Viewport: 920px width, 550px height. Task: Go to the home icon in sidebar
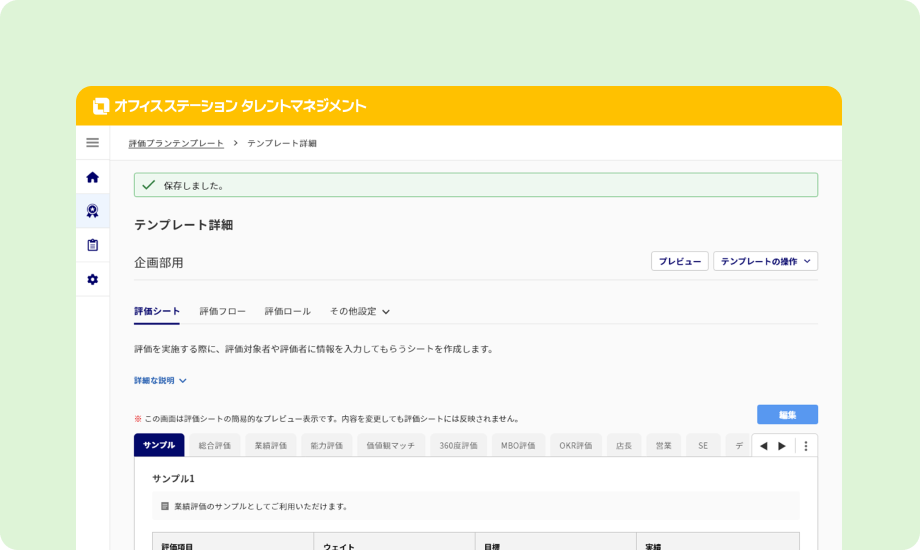(x=92, y=177)
